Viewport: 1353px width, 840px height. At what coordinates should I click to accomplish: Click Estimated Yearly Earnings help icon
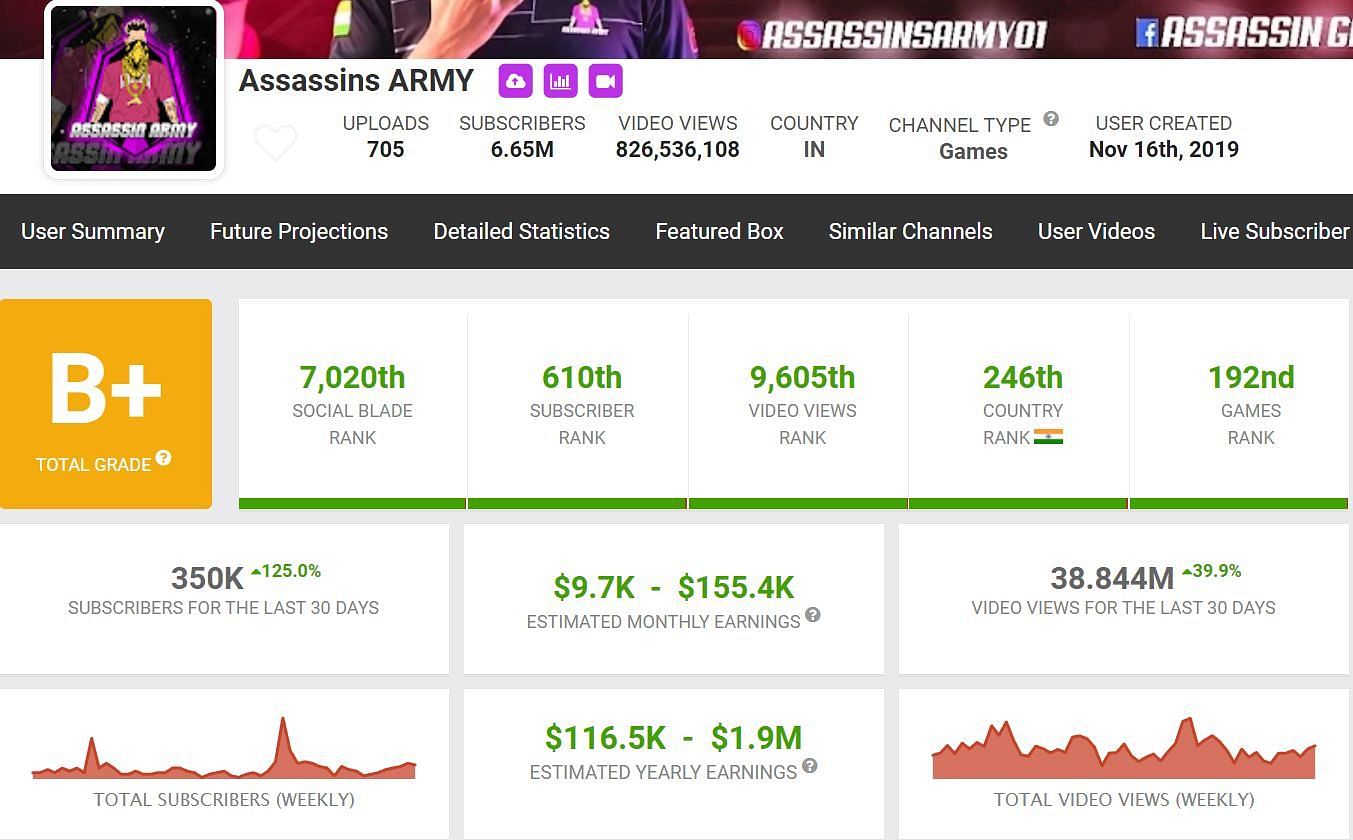(810, 766)
